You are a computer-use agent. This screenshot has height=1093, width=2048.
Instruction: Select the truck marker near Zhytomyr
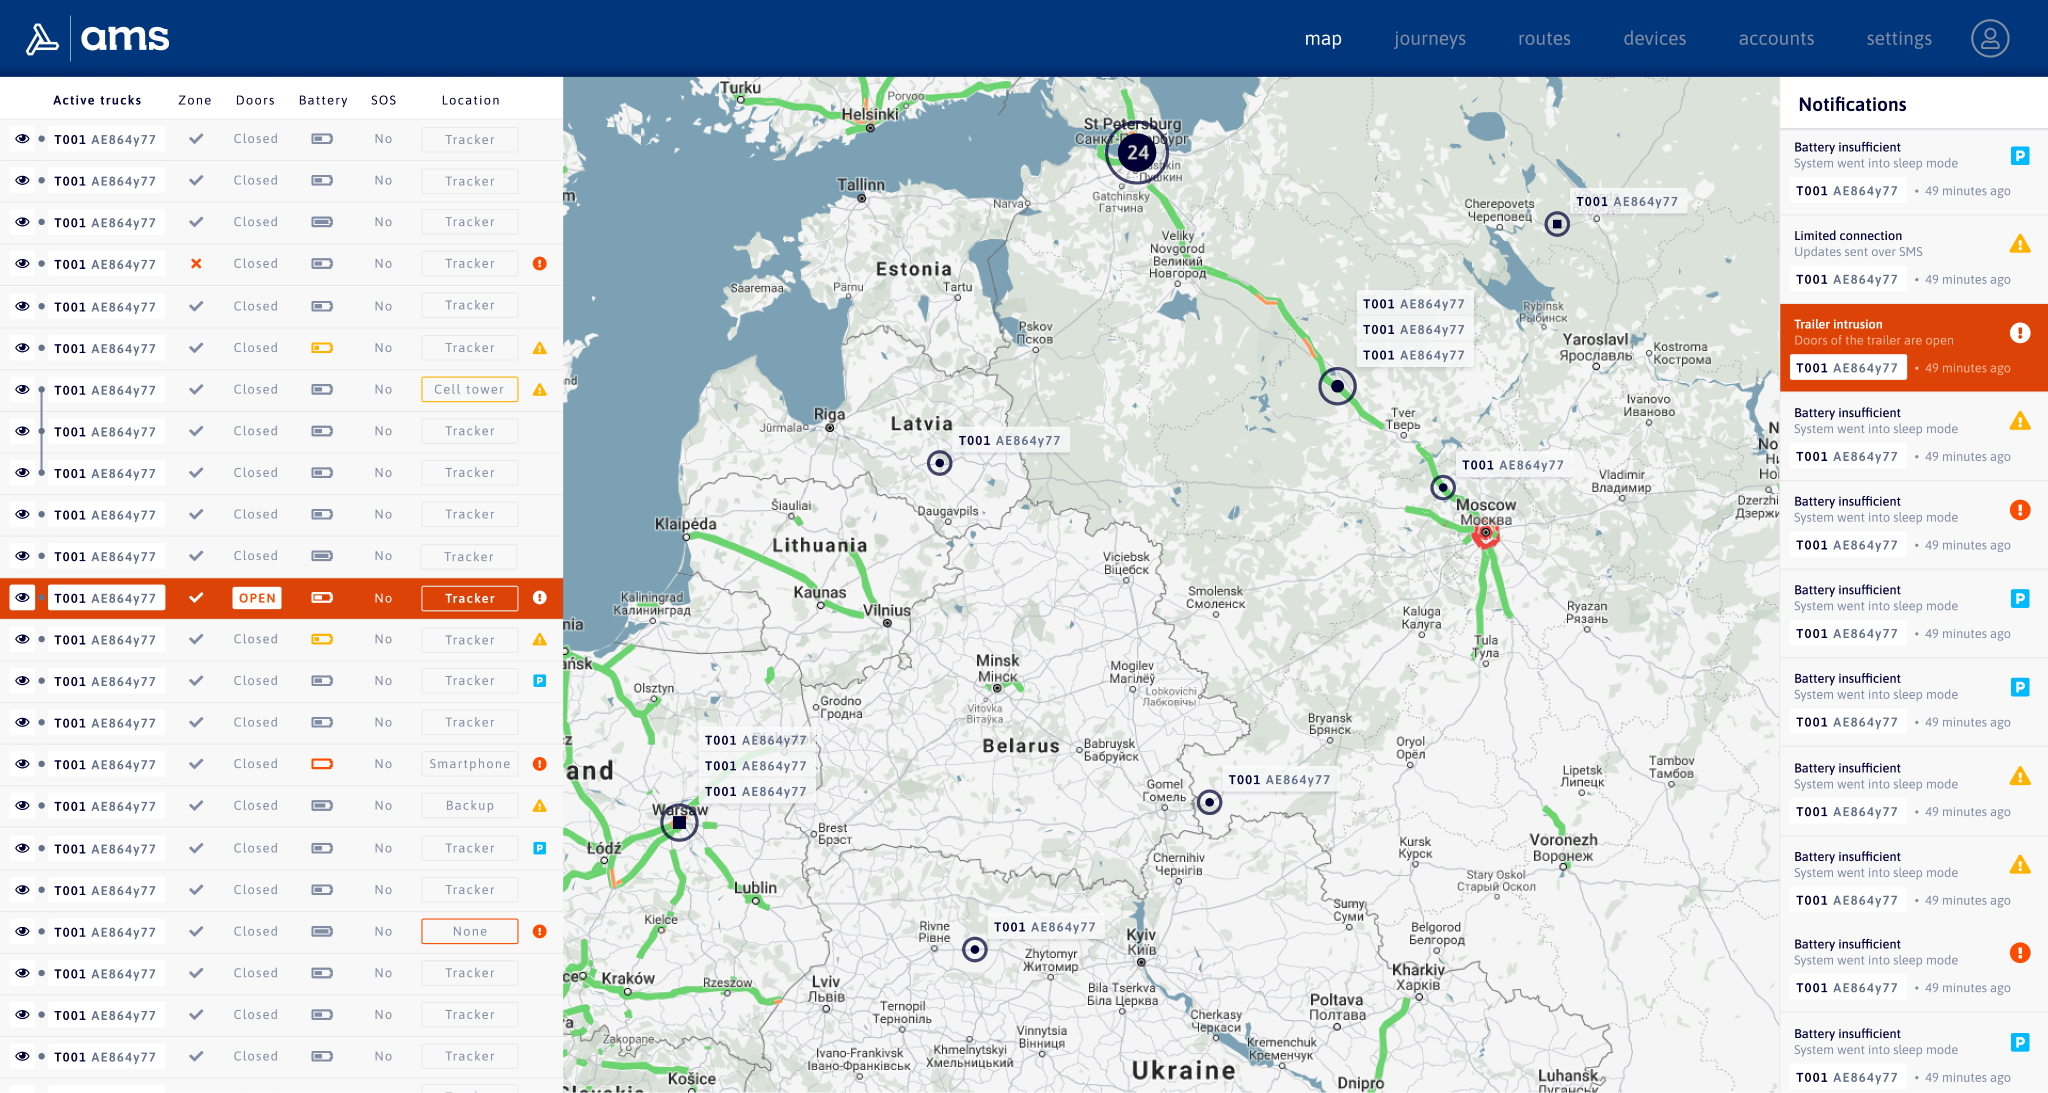tap(975, 949)
